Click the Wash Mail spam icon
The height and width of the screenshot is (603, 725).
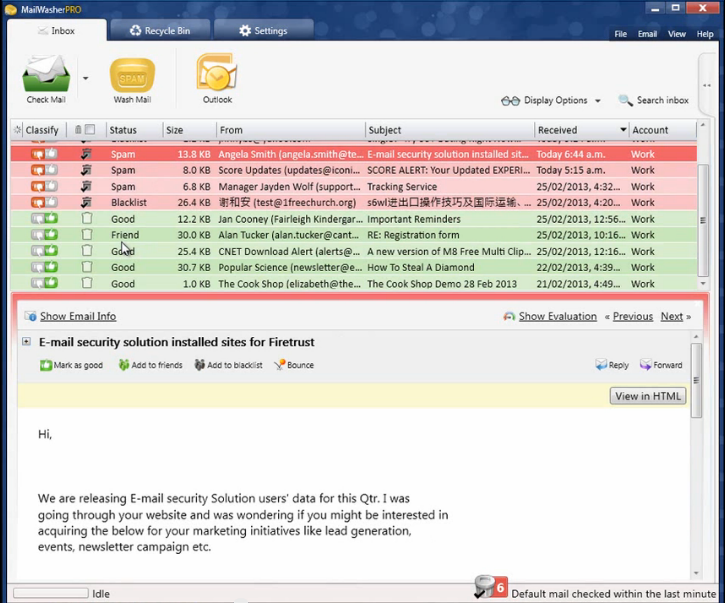(132, 75)
